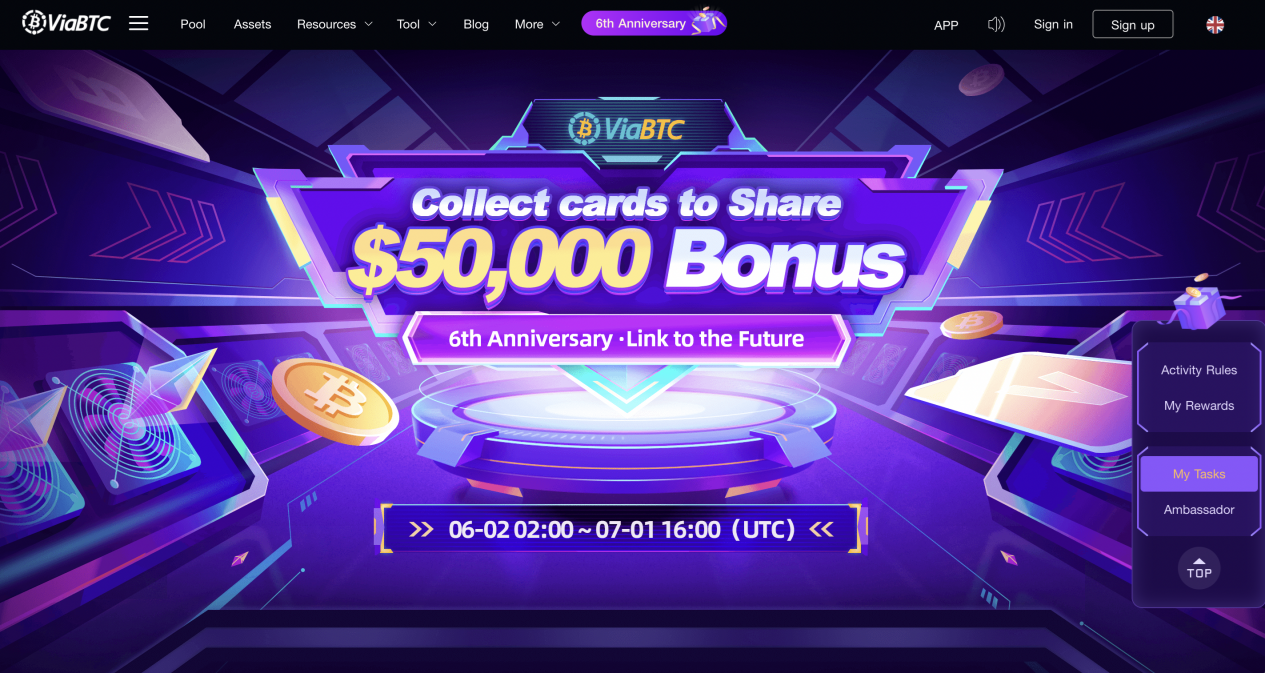Screen dimensions: 1265x673
Task: Open the announcements speaker icon
Action: tap(996, 24)
